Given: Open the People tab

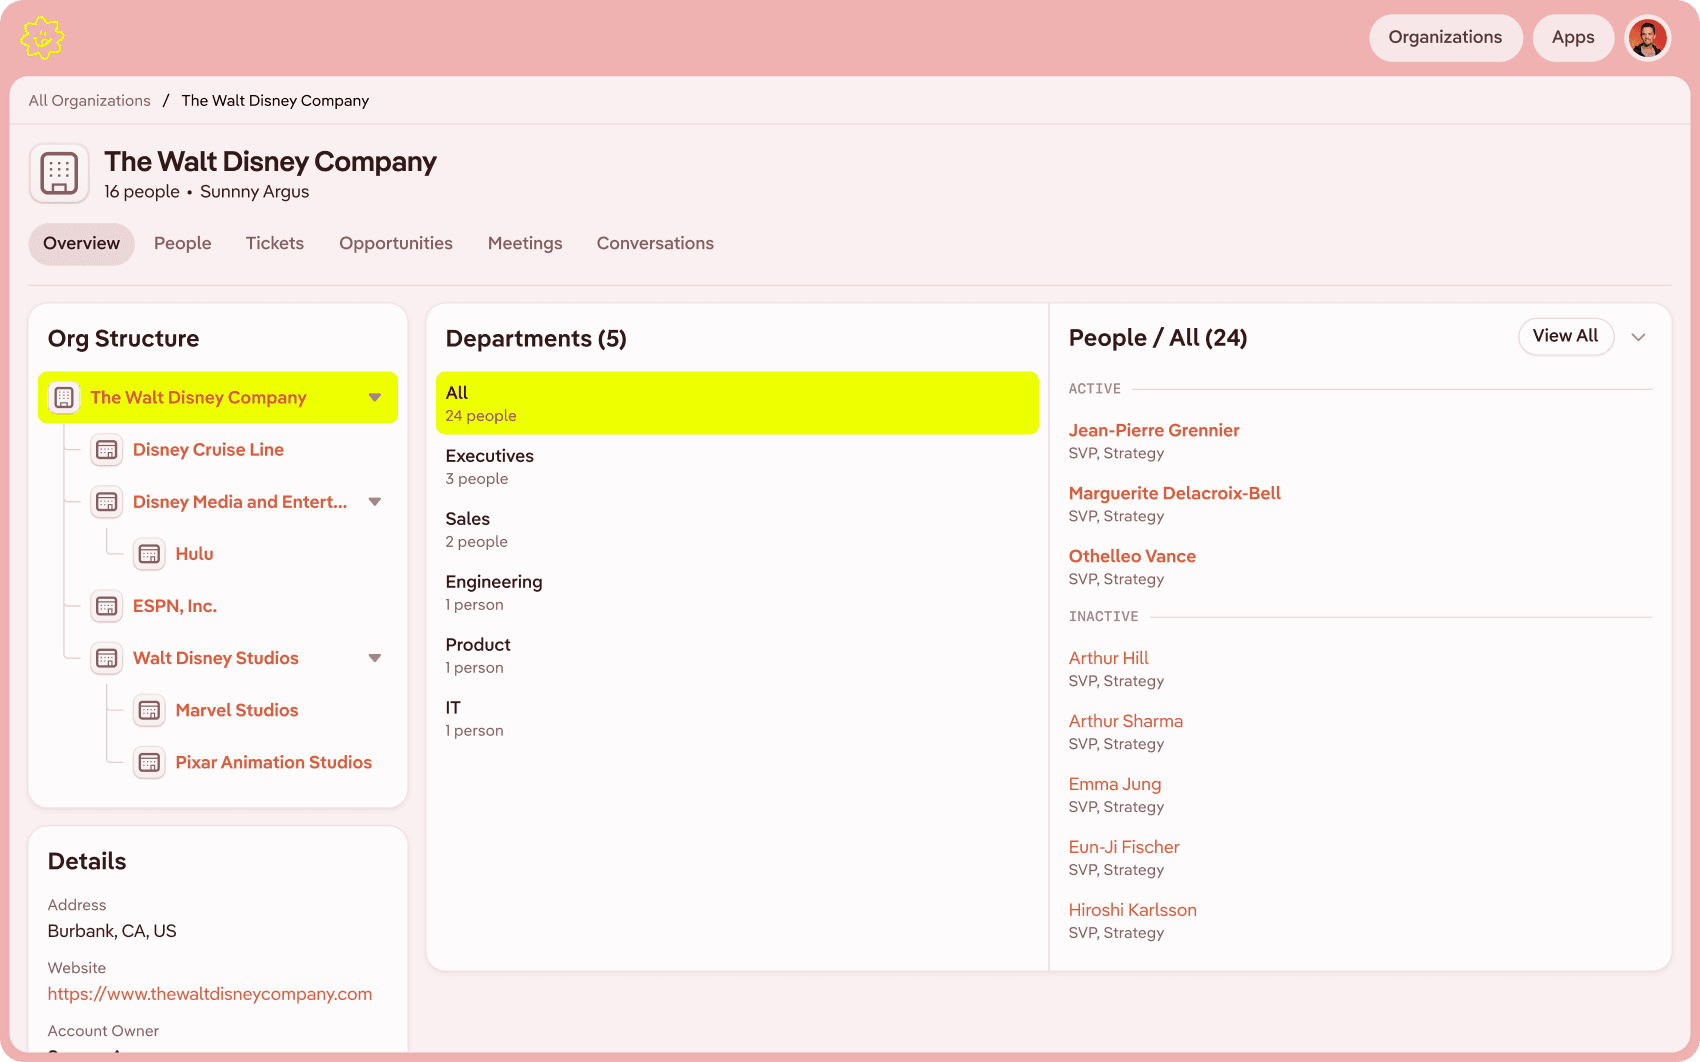Looking at the screenshot, I should click(x=183, y=244).
